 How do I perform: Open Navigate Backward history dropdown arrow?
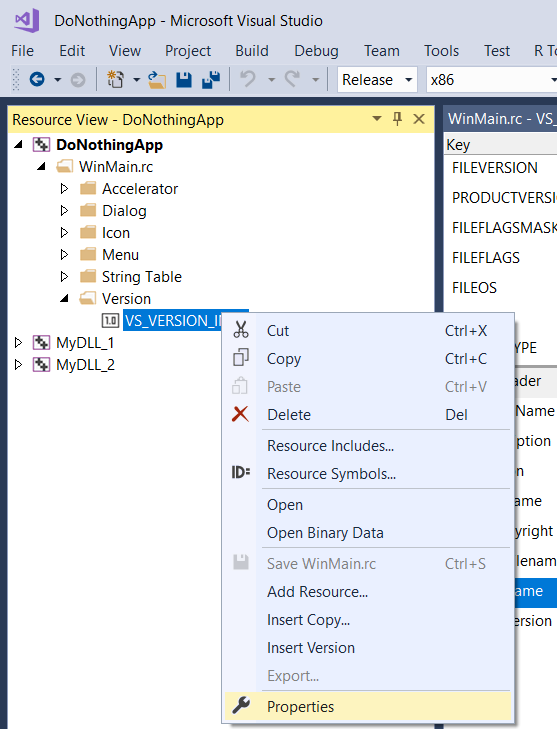point(57,80)
